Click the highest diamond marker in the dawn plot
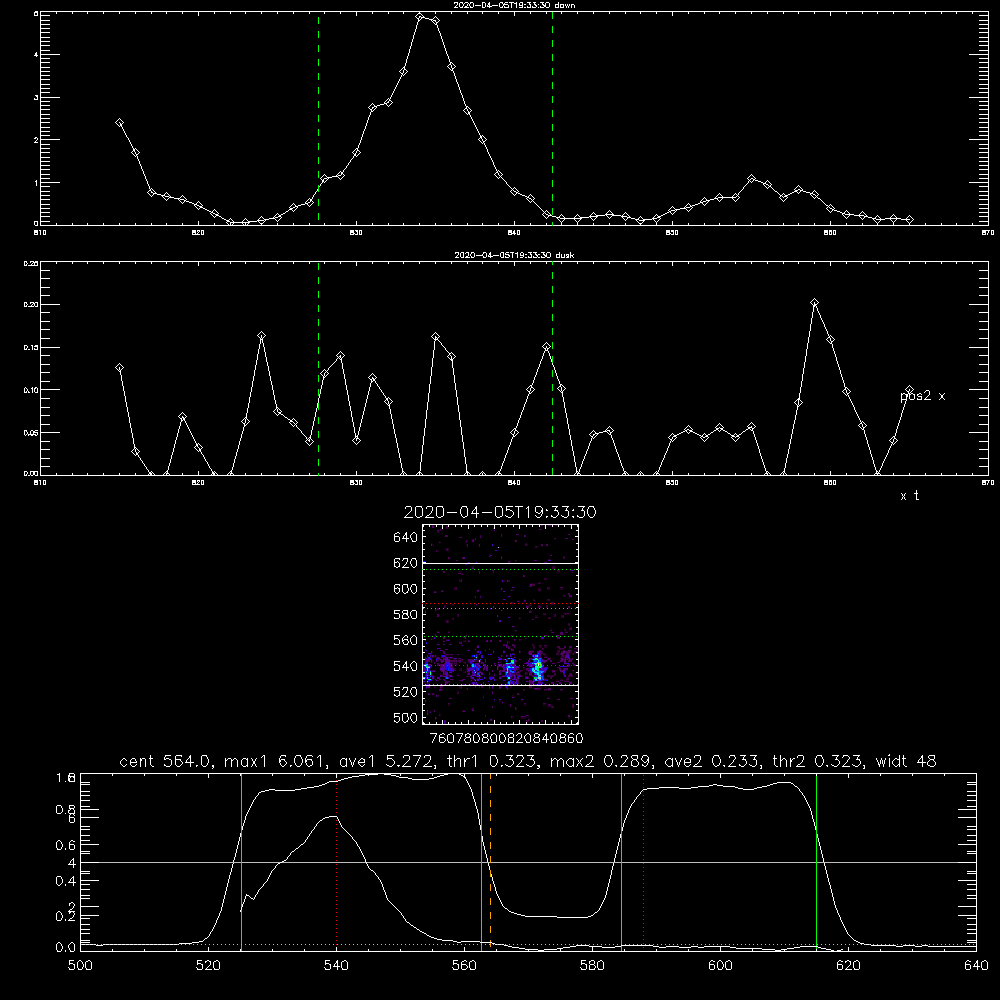 [420, 17]
